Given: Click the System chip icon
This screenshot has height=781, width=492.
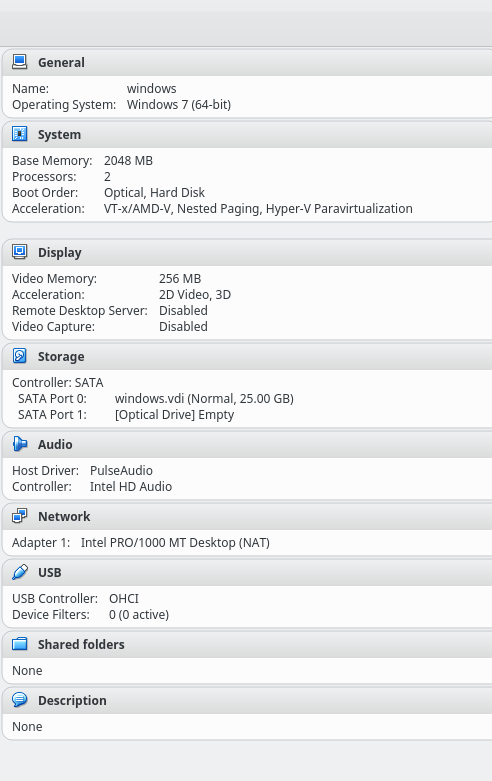Looking at the screenshot, I should click(19, 134).
